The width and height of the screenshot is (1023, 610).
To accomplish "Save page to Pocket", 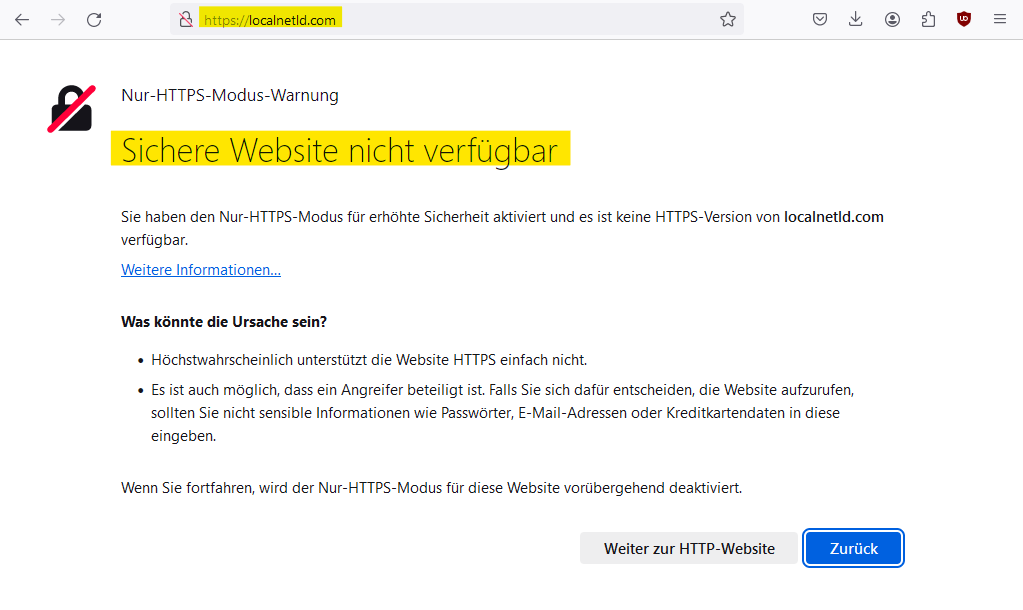I will [820, 19].
